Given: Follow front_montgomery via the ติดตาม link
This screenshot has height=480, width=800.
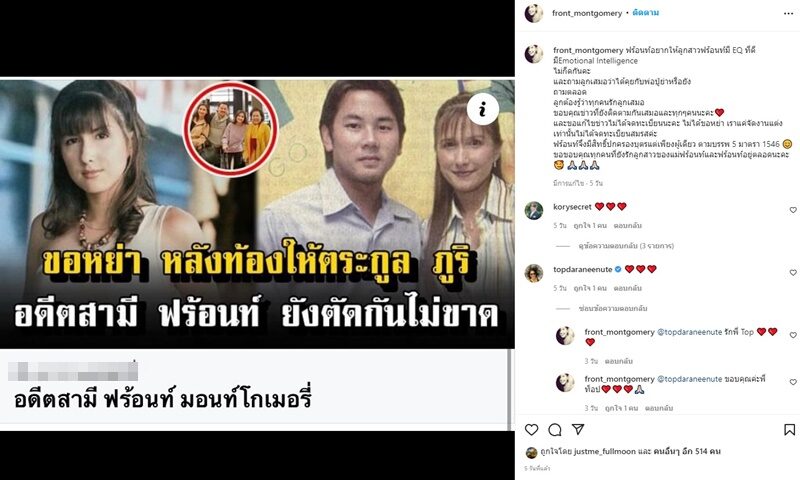Looking at the screenshot, I should [x=645, y=13].
